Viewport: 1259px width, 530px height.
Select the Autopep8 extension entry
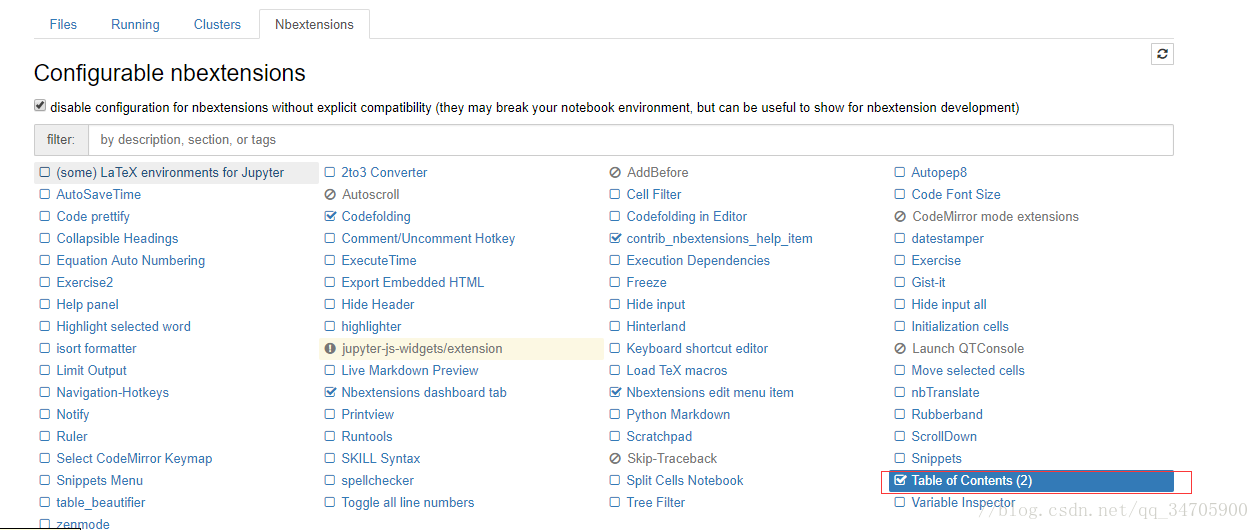coord(938,173)
